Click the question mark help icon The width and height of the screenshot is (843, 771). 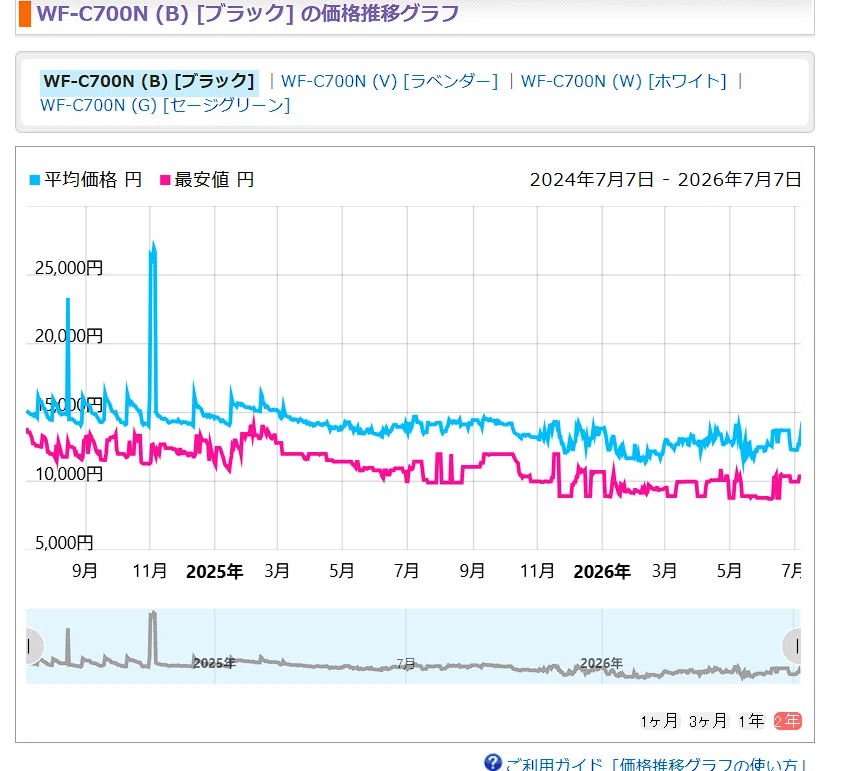[x=492, y=762]
